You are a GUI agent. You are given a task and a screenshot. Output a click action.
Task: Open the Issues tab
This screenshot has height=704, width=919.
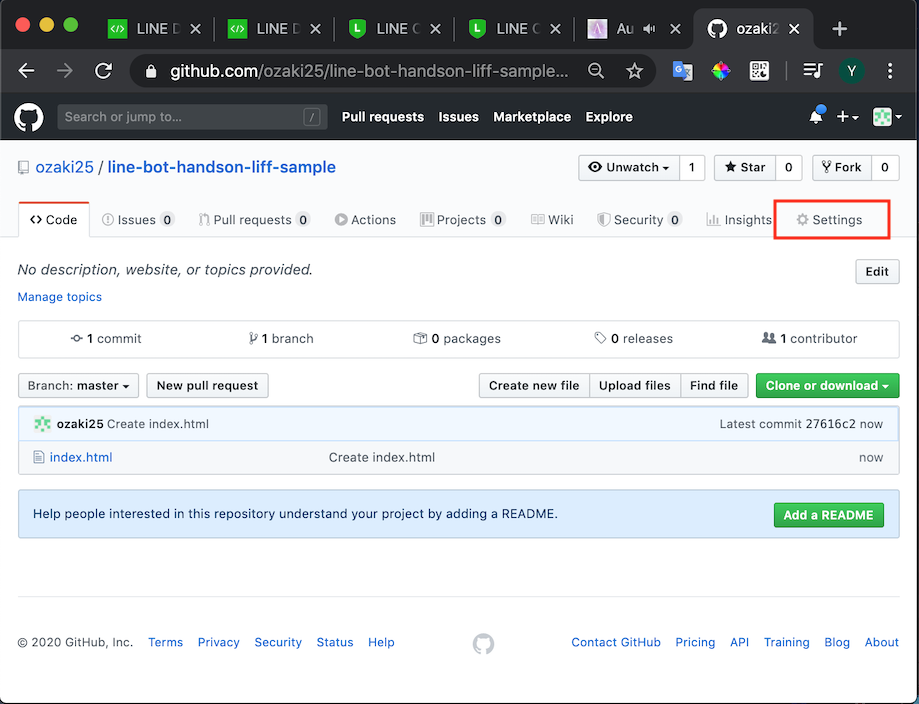click(138, 220)
